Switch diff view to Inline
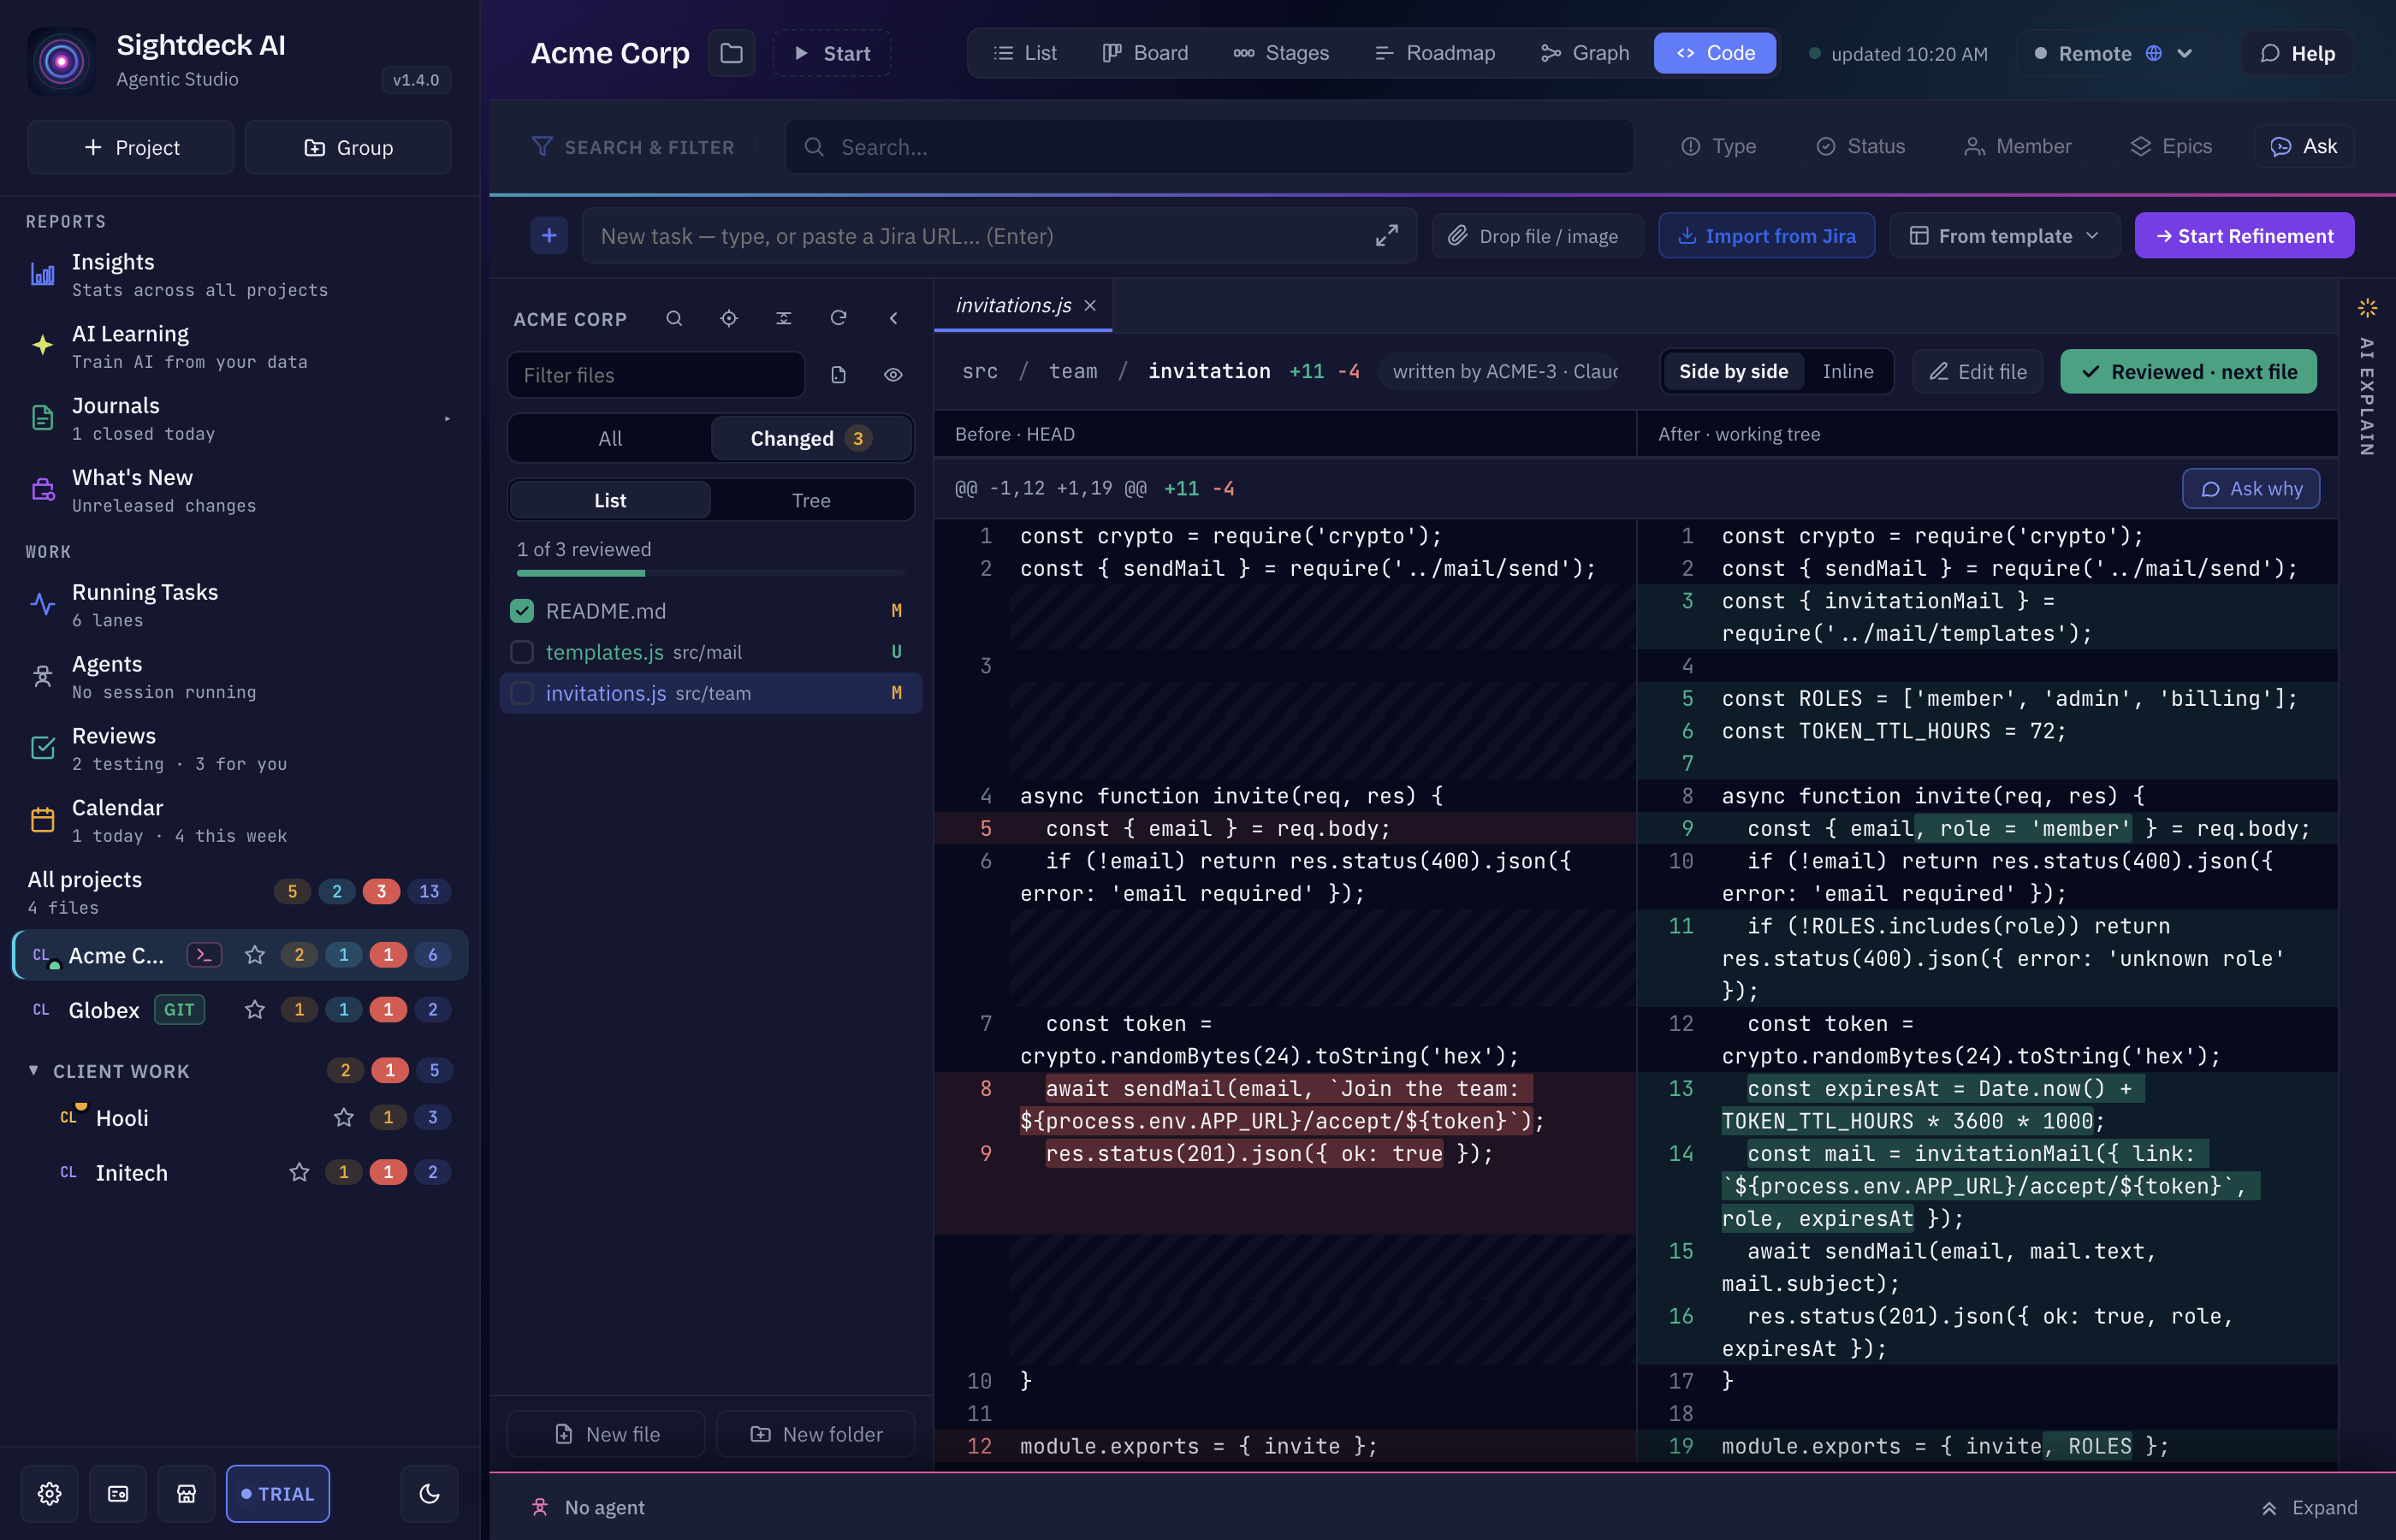 [x=1847, y=371]
